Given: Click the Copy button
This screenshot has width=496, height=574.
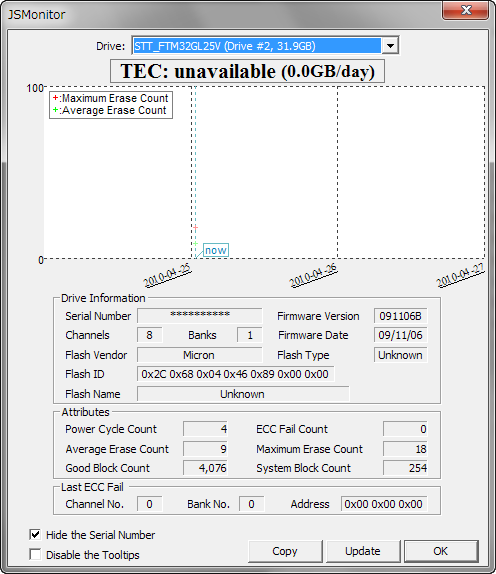Looking at the screenshot, I should (285, 551).
